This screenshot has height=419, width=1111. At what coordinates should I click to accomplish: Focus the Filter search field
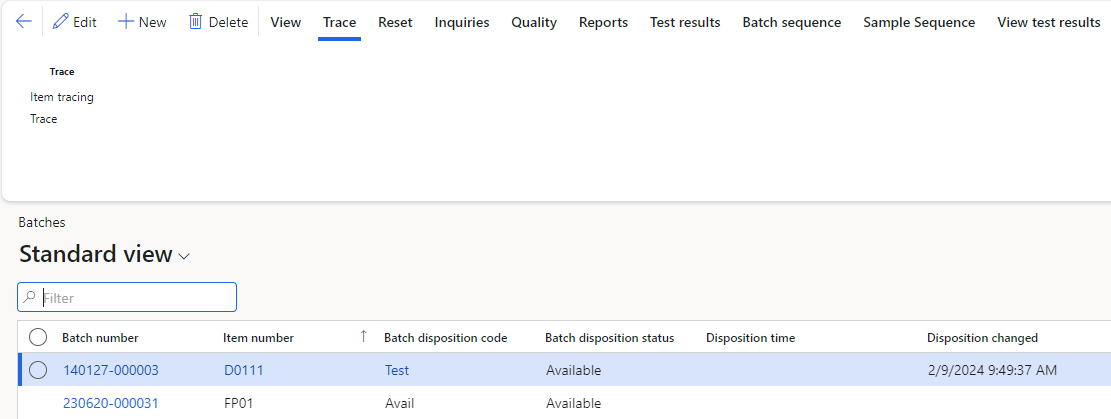tap(127, 298)
